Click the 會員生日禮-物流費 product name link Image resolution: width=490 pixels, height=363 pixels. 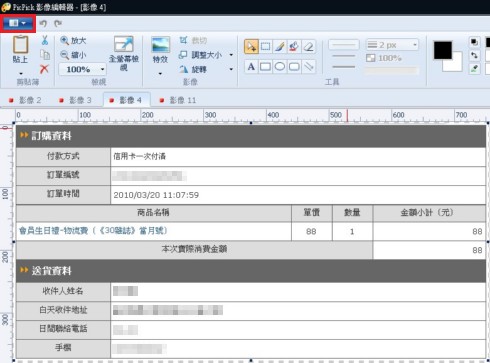click(x=93, y=231)
